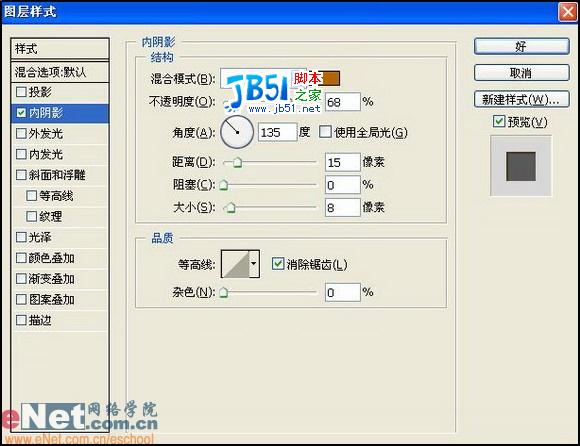Toggle the 预览 preview checkbox
The image size is (580, 446).
coord(499,121)
